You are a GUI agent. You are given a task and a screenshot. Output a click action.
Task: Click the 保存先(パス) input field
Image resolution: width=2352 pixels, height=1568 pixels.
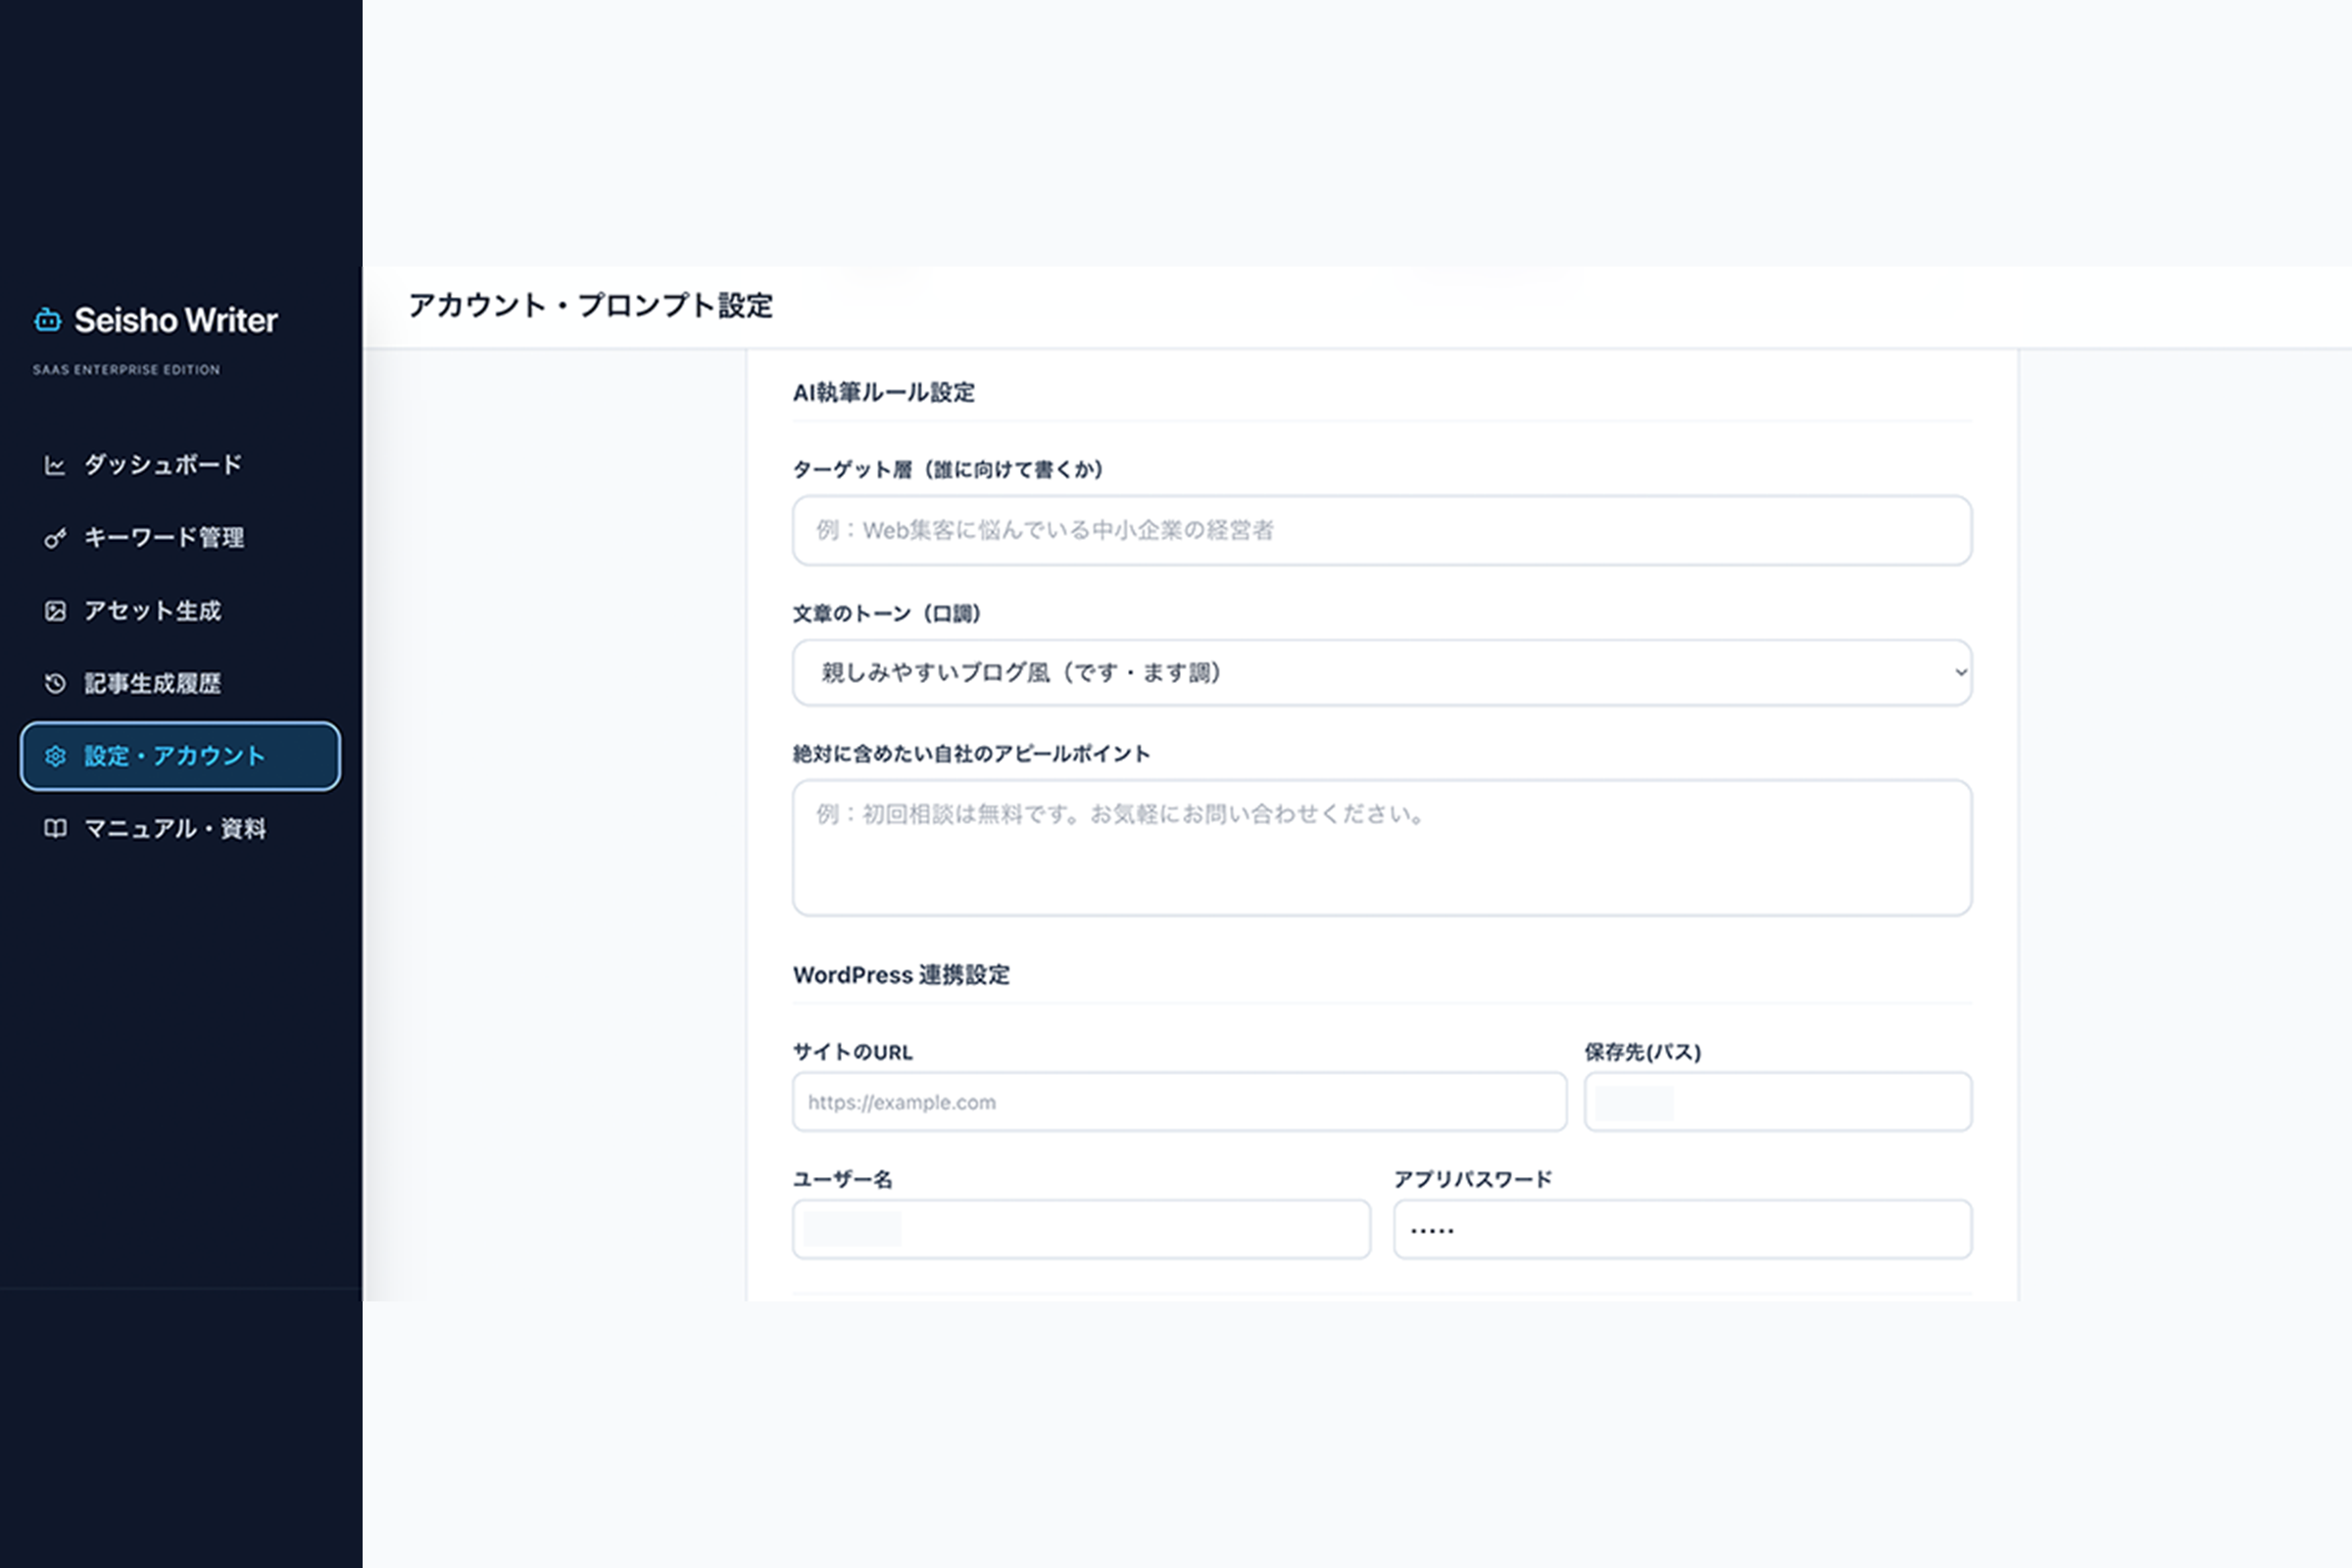tap(1776, 1102)
